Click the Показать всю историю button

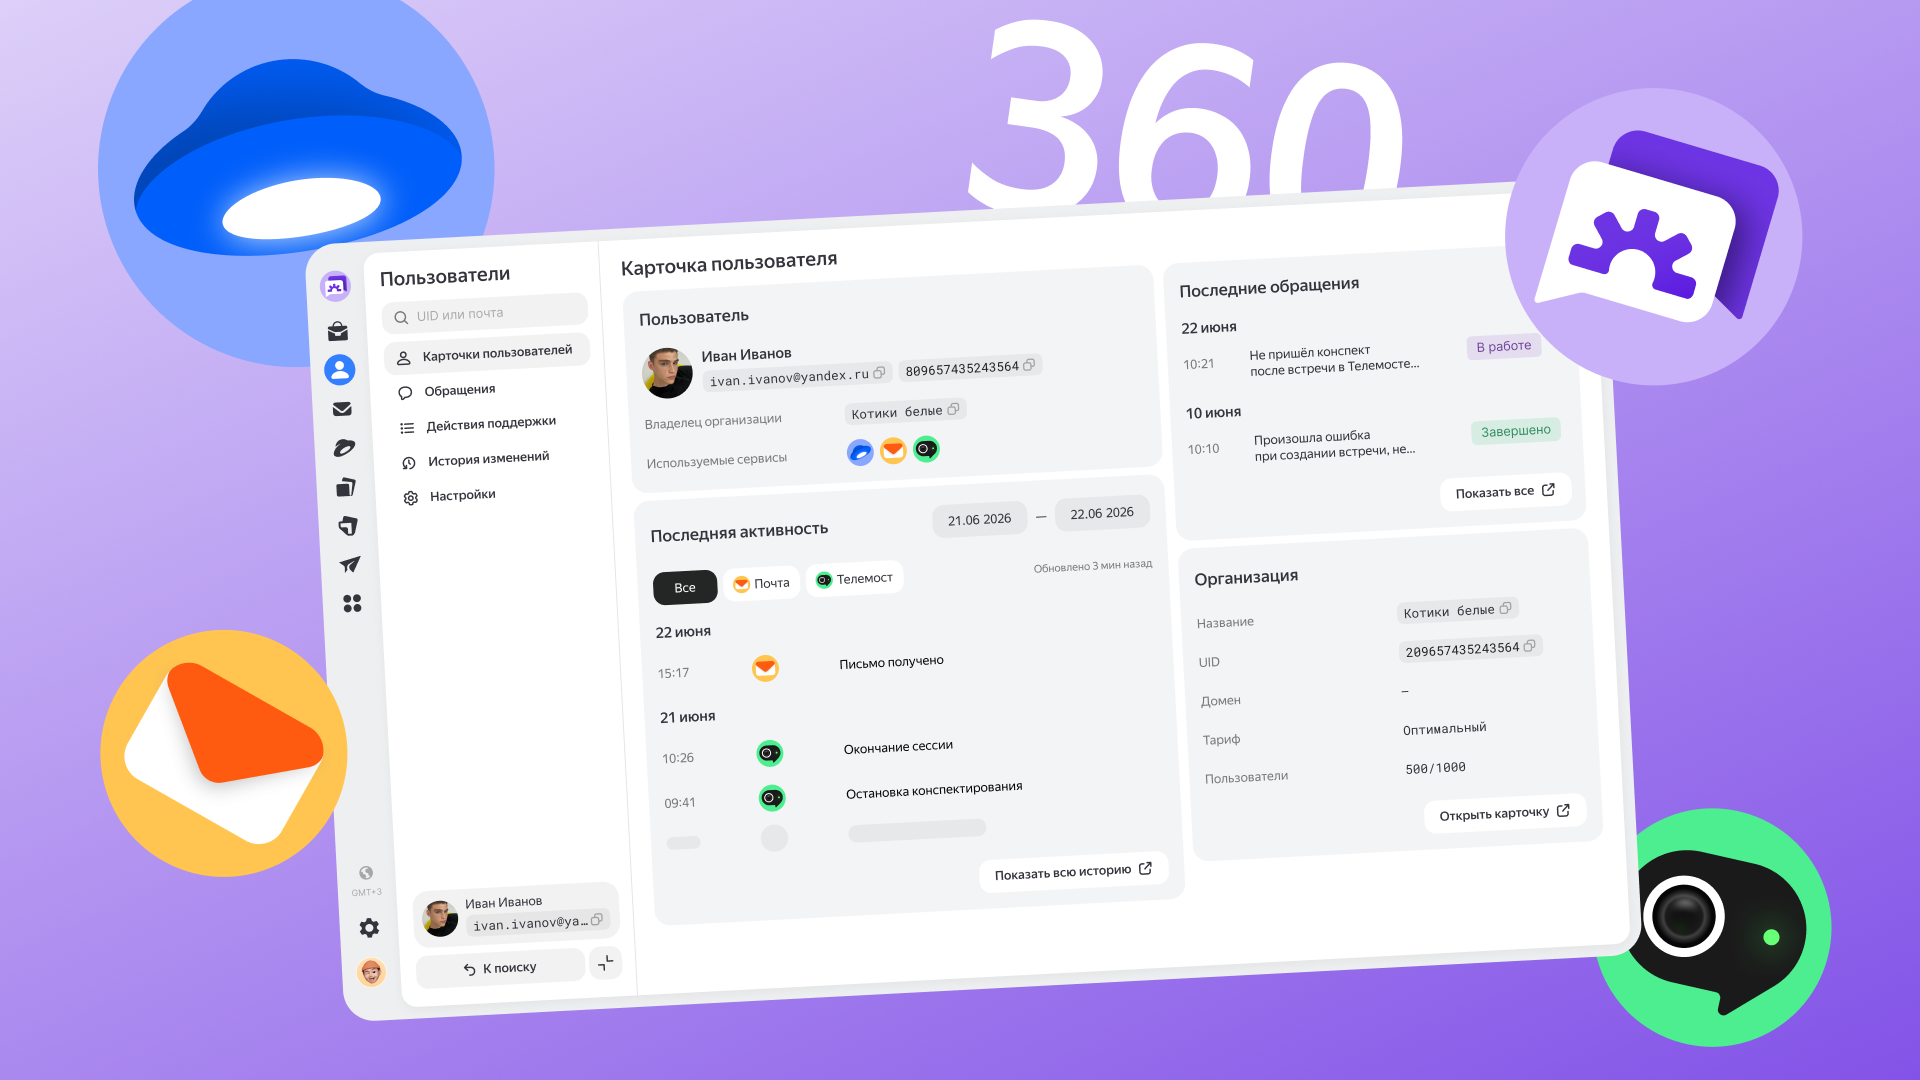(x=1074, y=872)
